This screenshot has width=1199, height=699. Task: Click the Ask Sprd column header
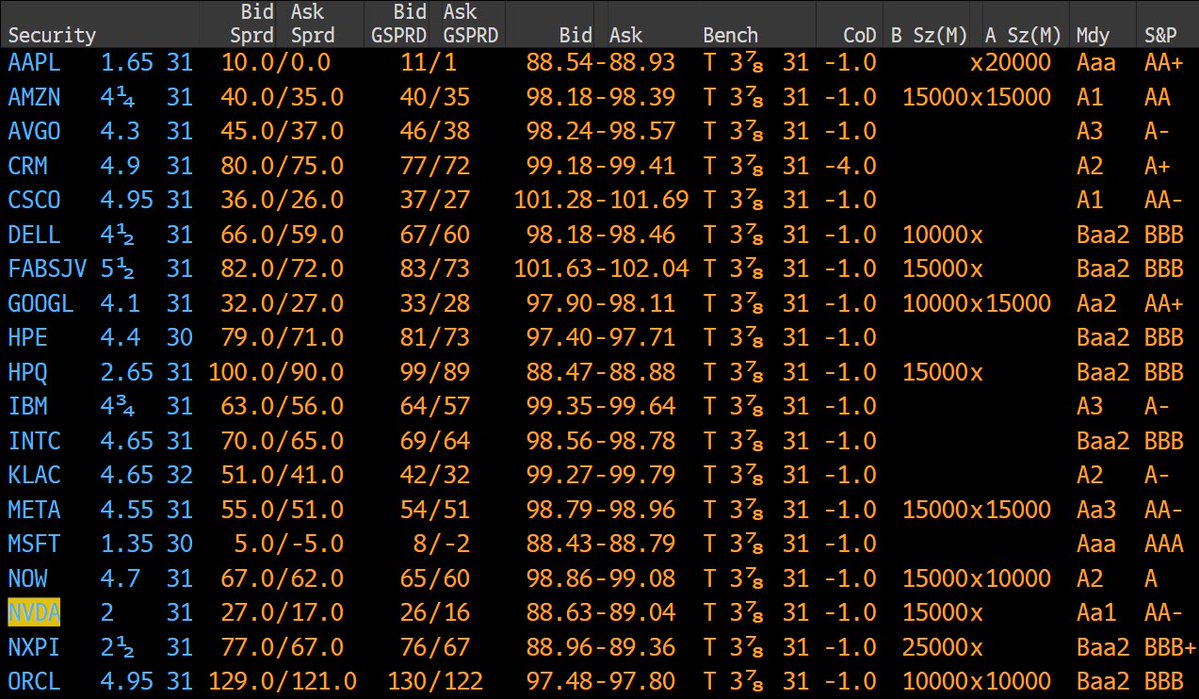click(x=312, y=24)
